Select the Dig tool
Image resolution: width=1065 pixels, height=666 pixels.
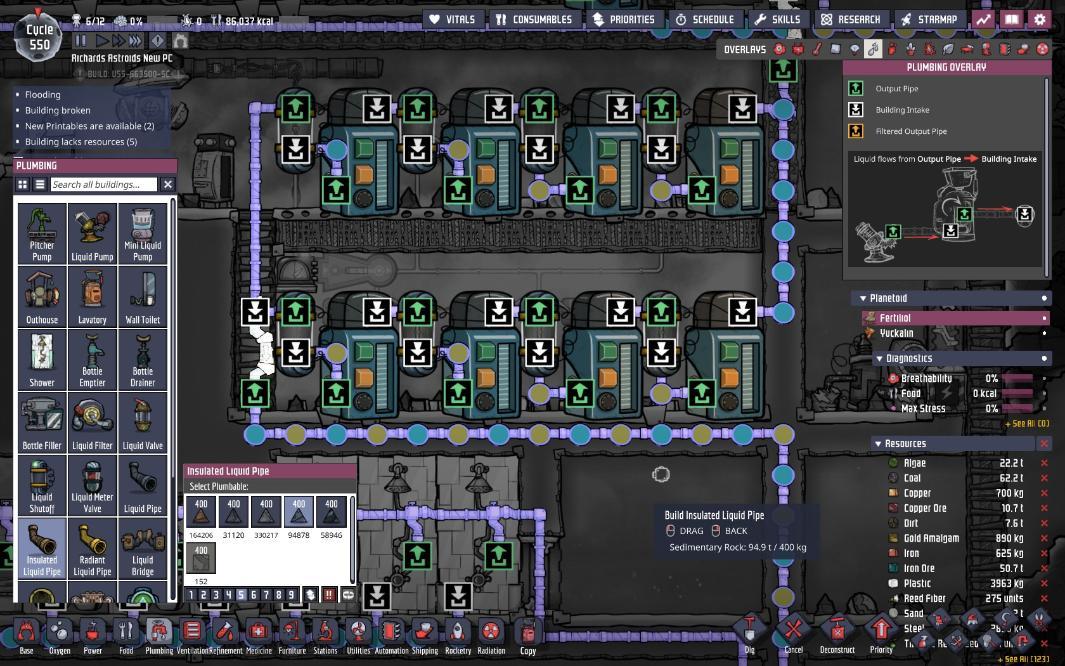pyautogui.click(x=750, y=634)
